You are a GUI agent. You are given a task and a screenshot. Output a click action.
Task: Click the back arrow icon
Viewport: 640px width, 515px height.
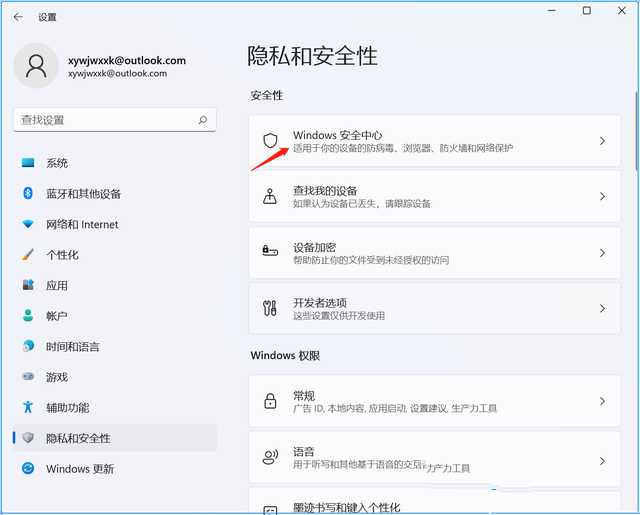(x=18, y=17)
